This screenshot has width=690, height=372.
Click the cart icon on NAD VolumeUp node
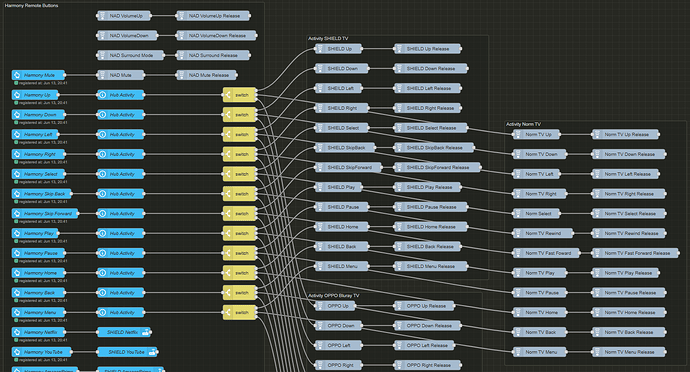(x=102, y=16)
